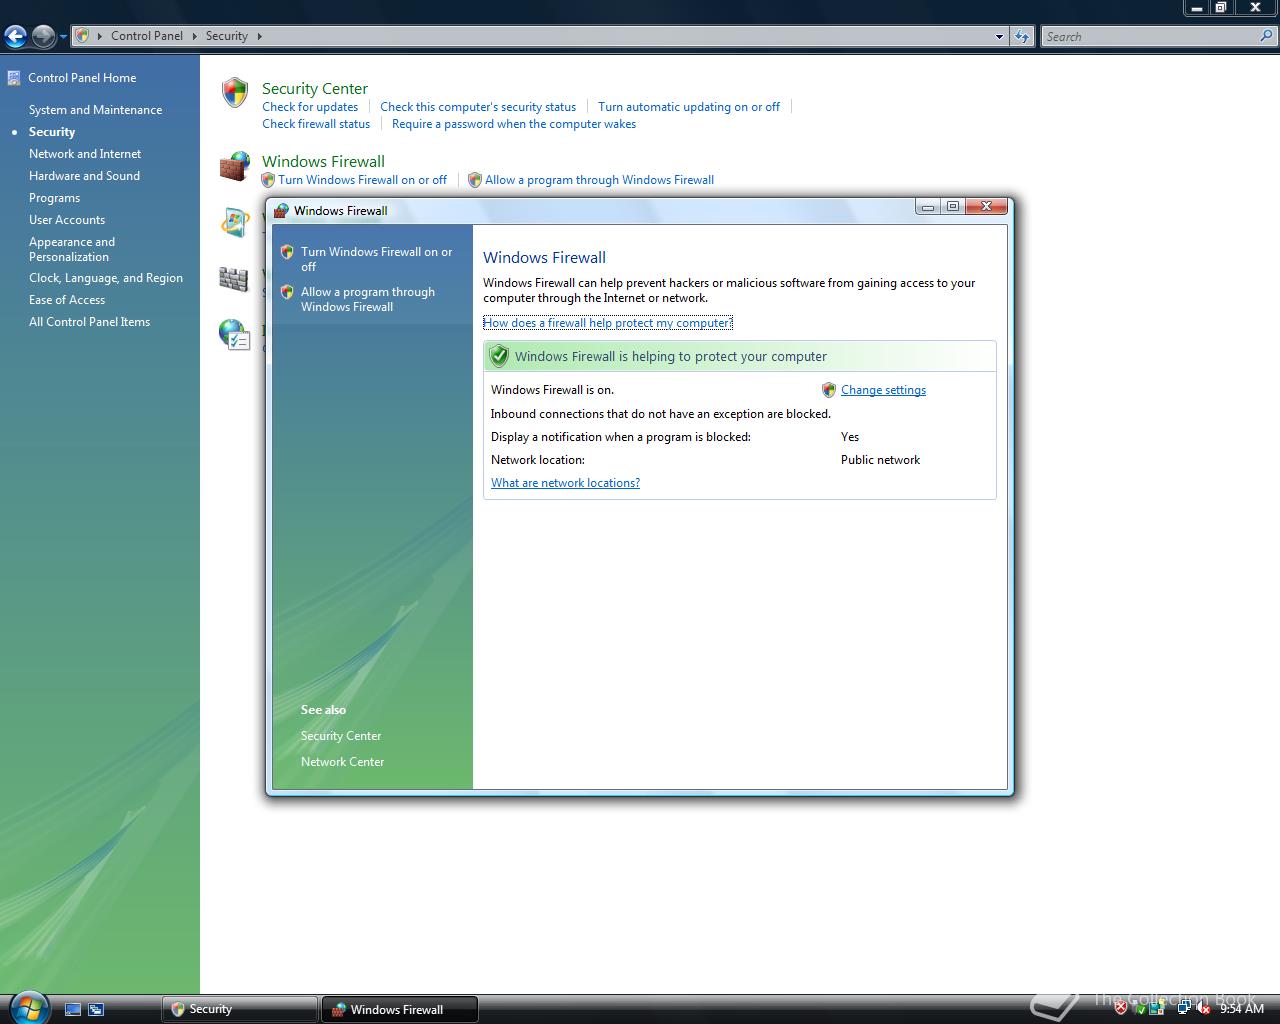The width and height of the screenshot is (1280, 1024).
Task: Click the refresh button beside address bar
Action: tap(1021, 36)
